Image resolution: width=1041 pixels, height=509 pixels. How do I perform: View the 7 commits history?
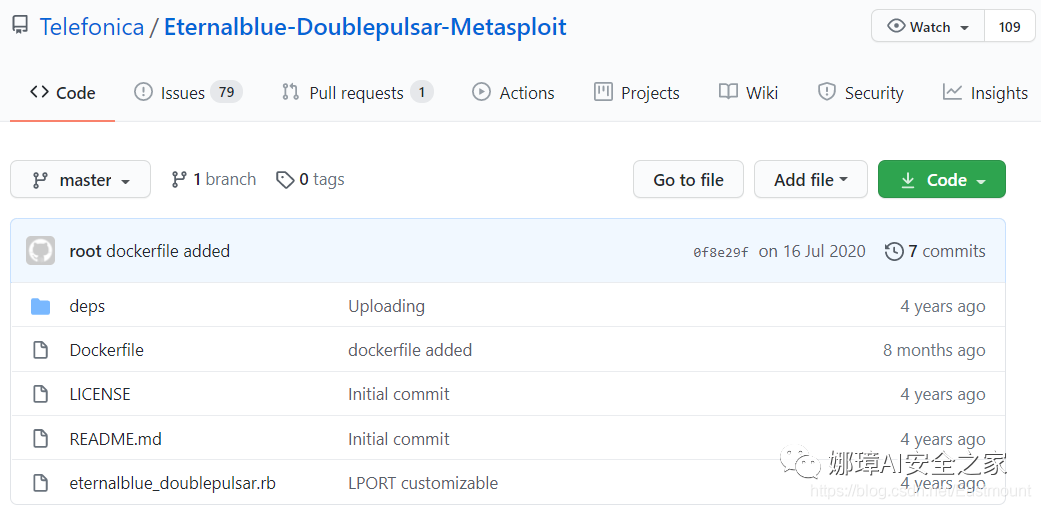coord(935,252)
